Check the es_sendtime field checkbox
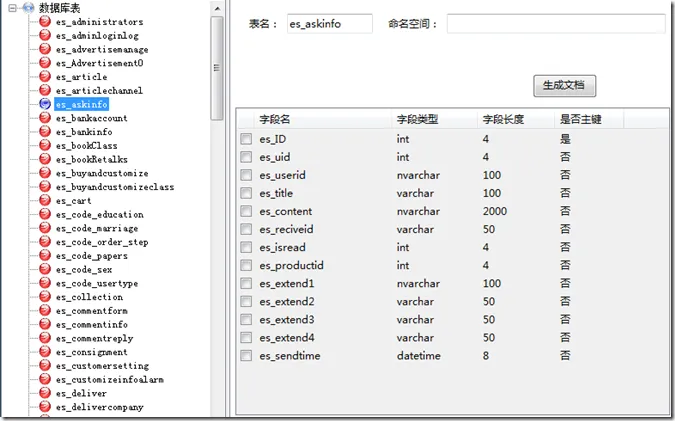Image resolution: width=675 pixels, height=421 pixels. pos(246,356)
